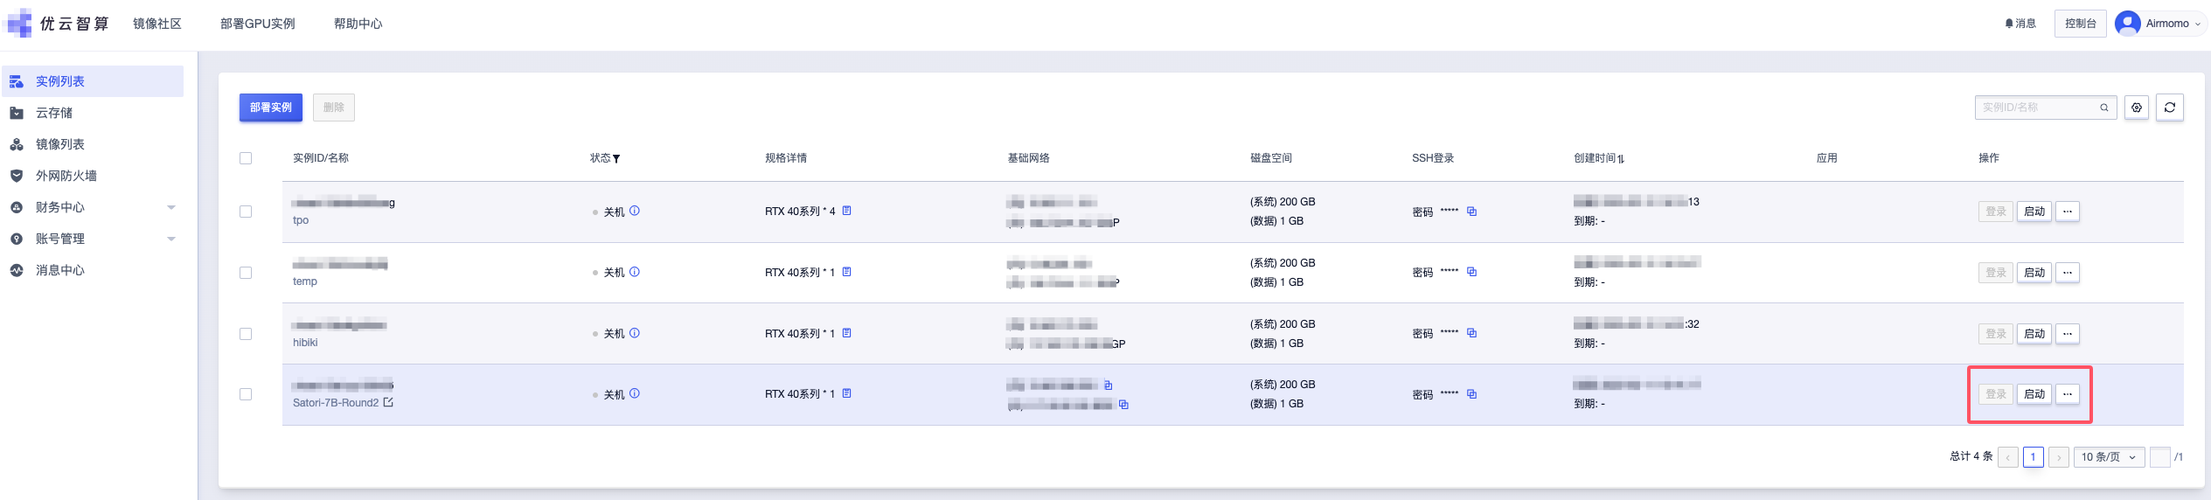Click the 状态 column filter icon

point(617,159)
